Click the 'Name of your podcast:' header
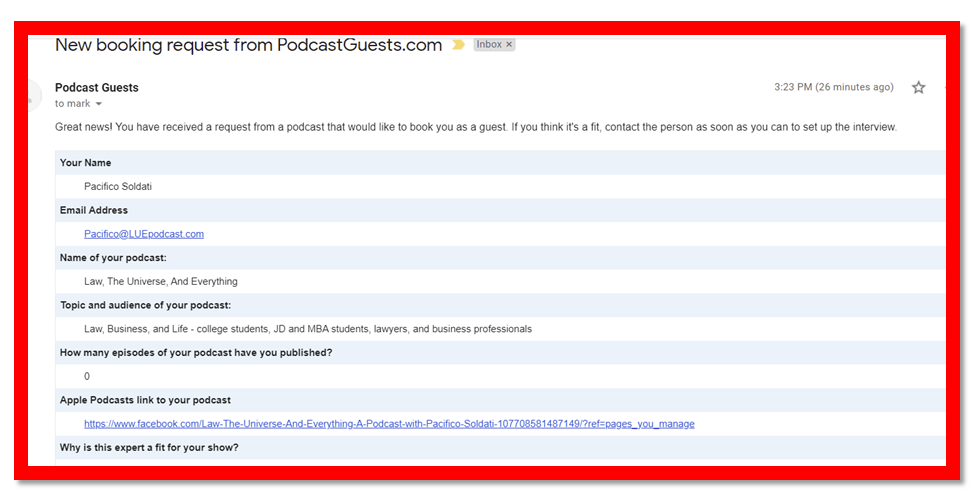Viewport: 978px width, 500px height. click(x=113, y=258)
